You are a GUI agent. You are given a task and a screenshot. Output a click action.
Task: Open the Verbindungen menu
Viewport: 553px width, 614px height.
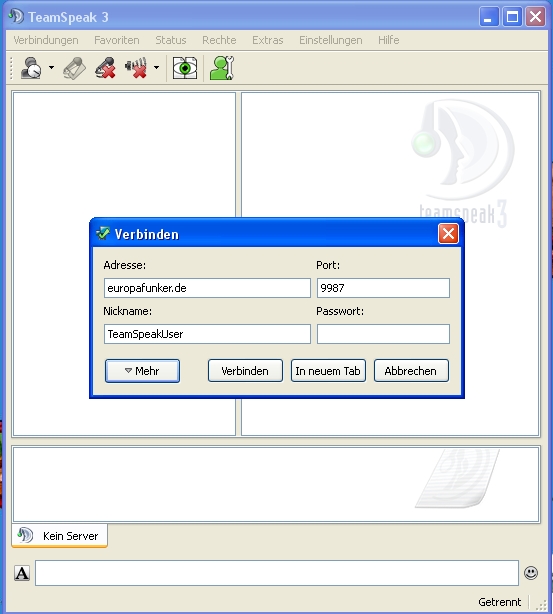click(46, 40)
